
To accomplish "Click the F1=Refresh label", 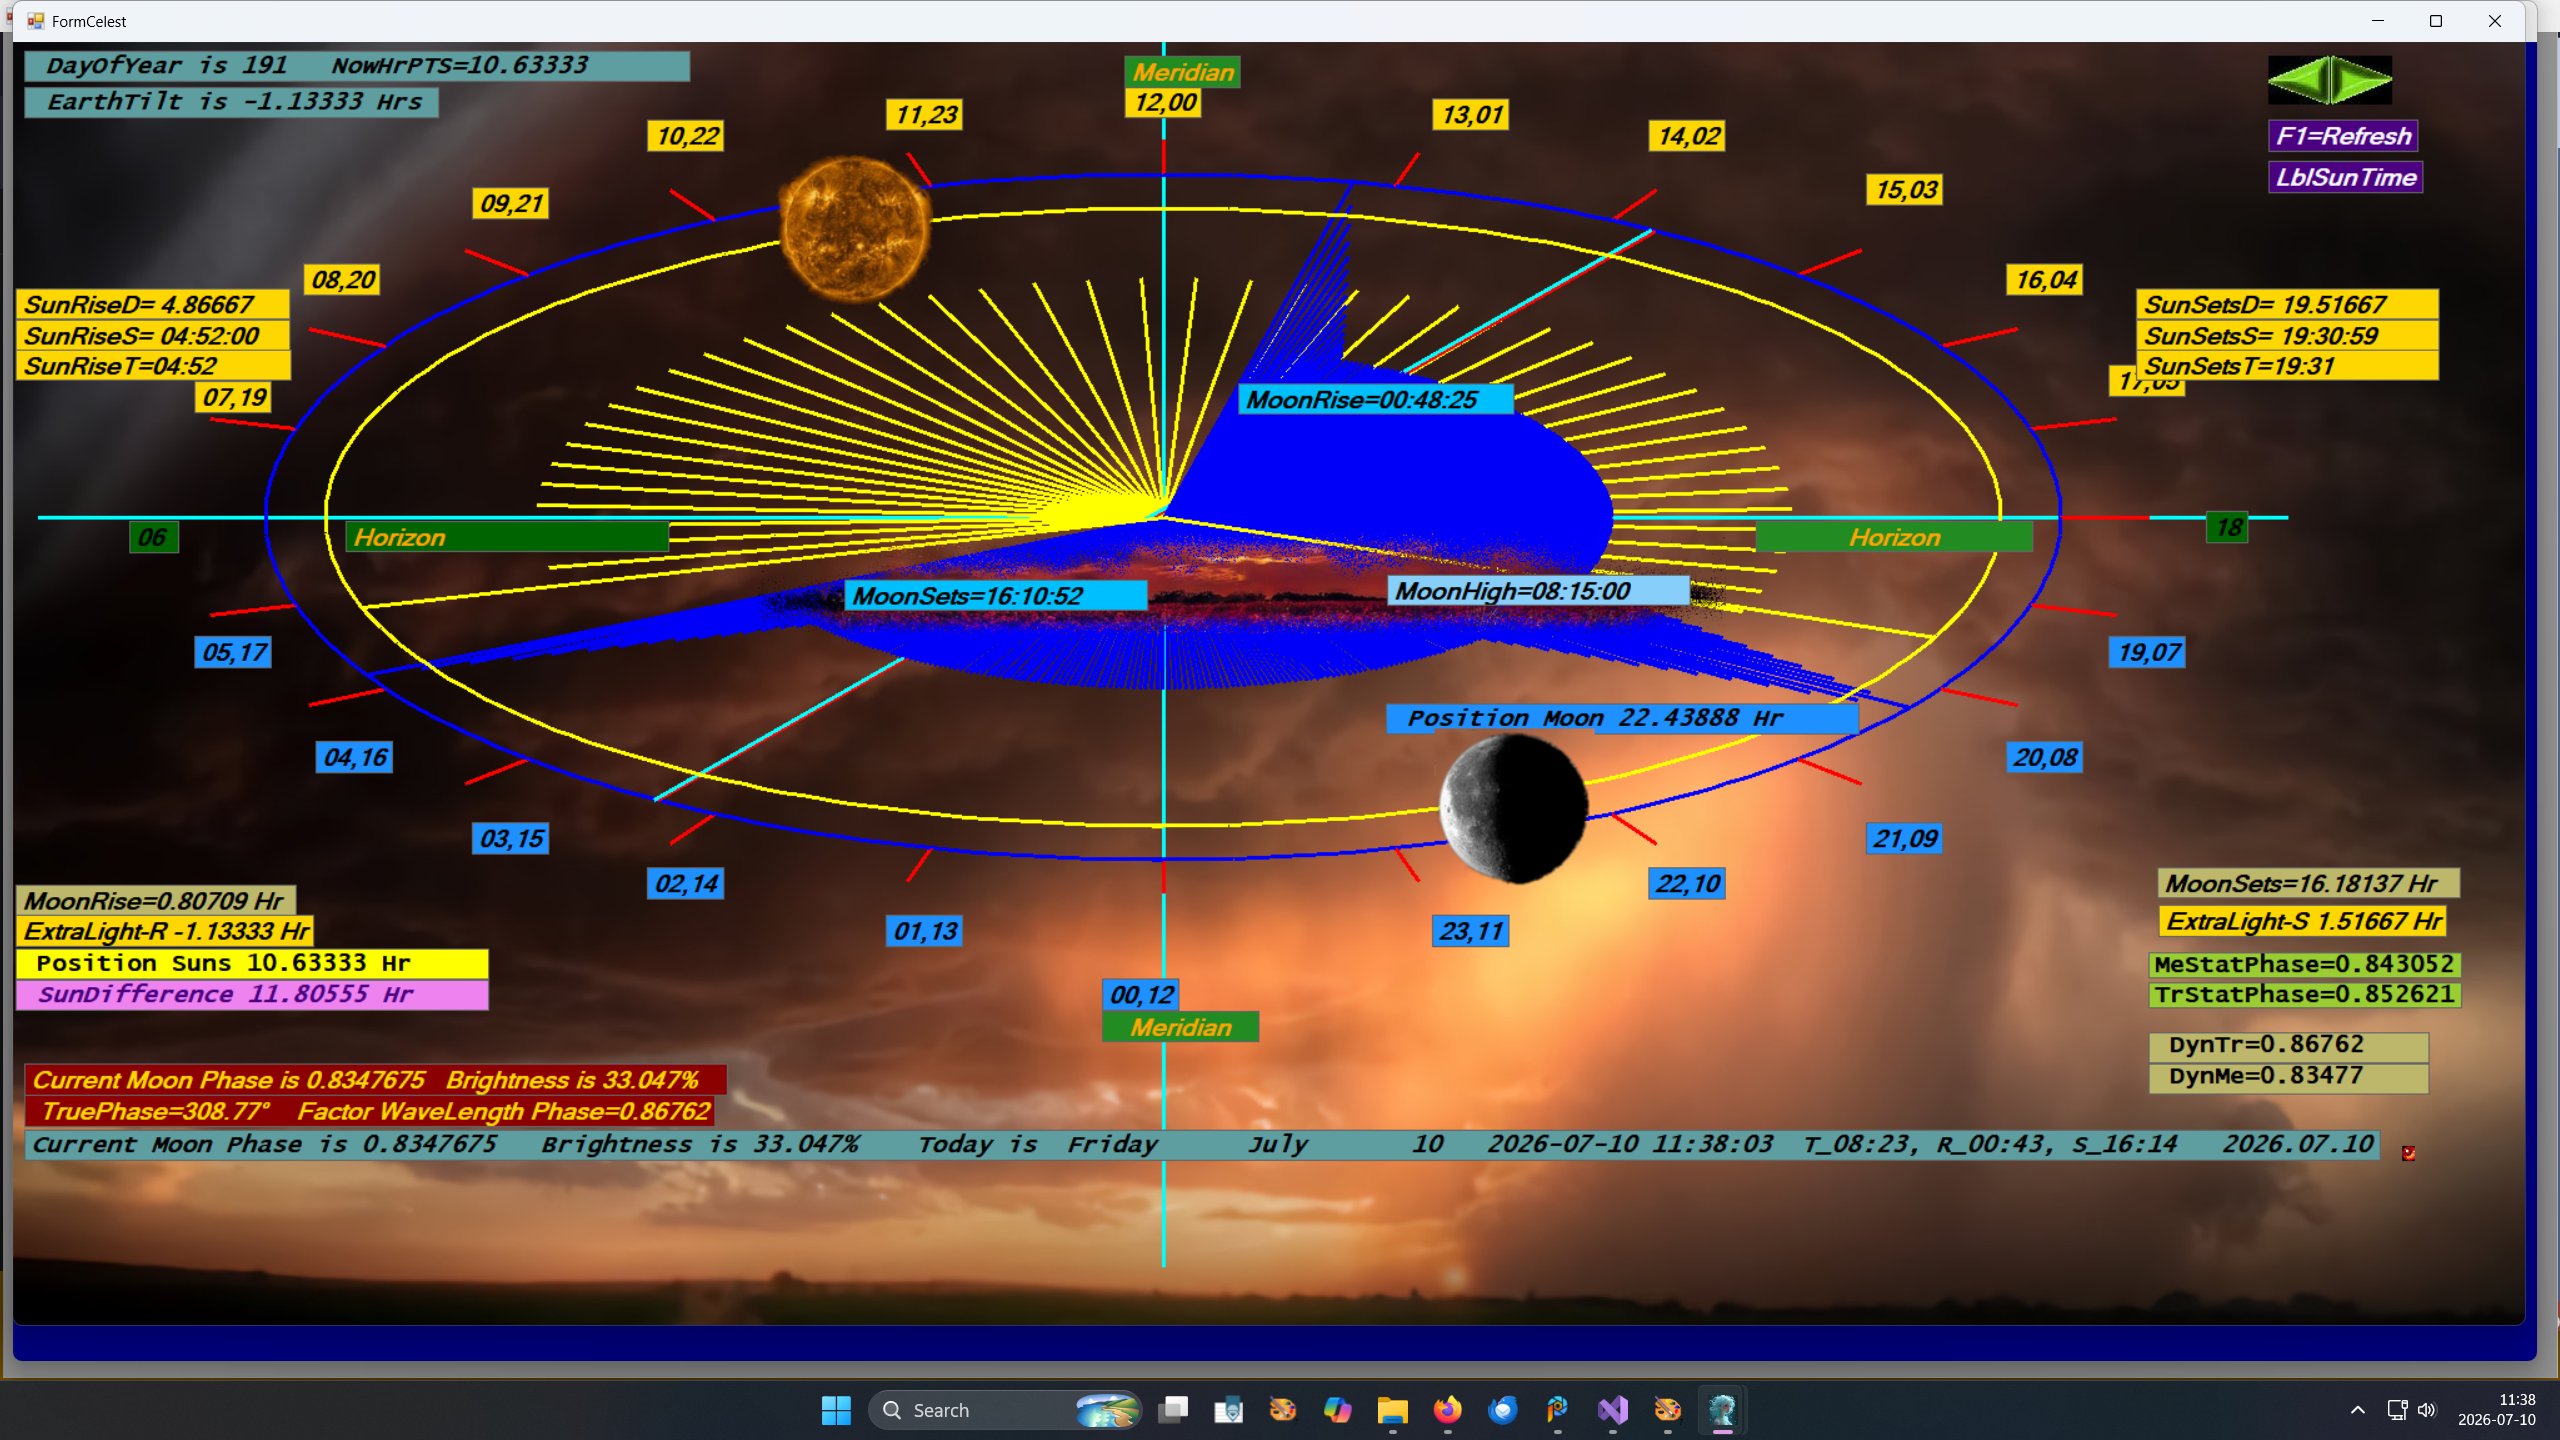I will (x=2343, y=136).
